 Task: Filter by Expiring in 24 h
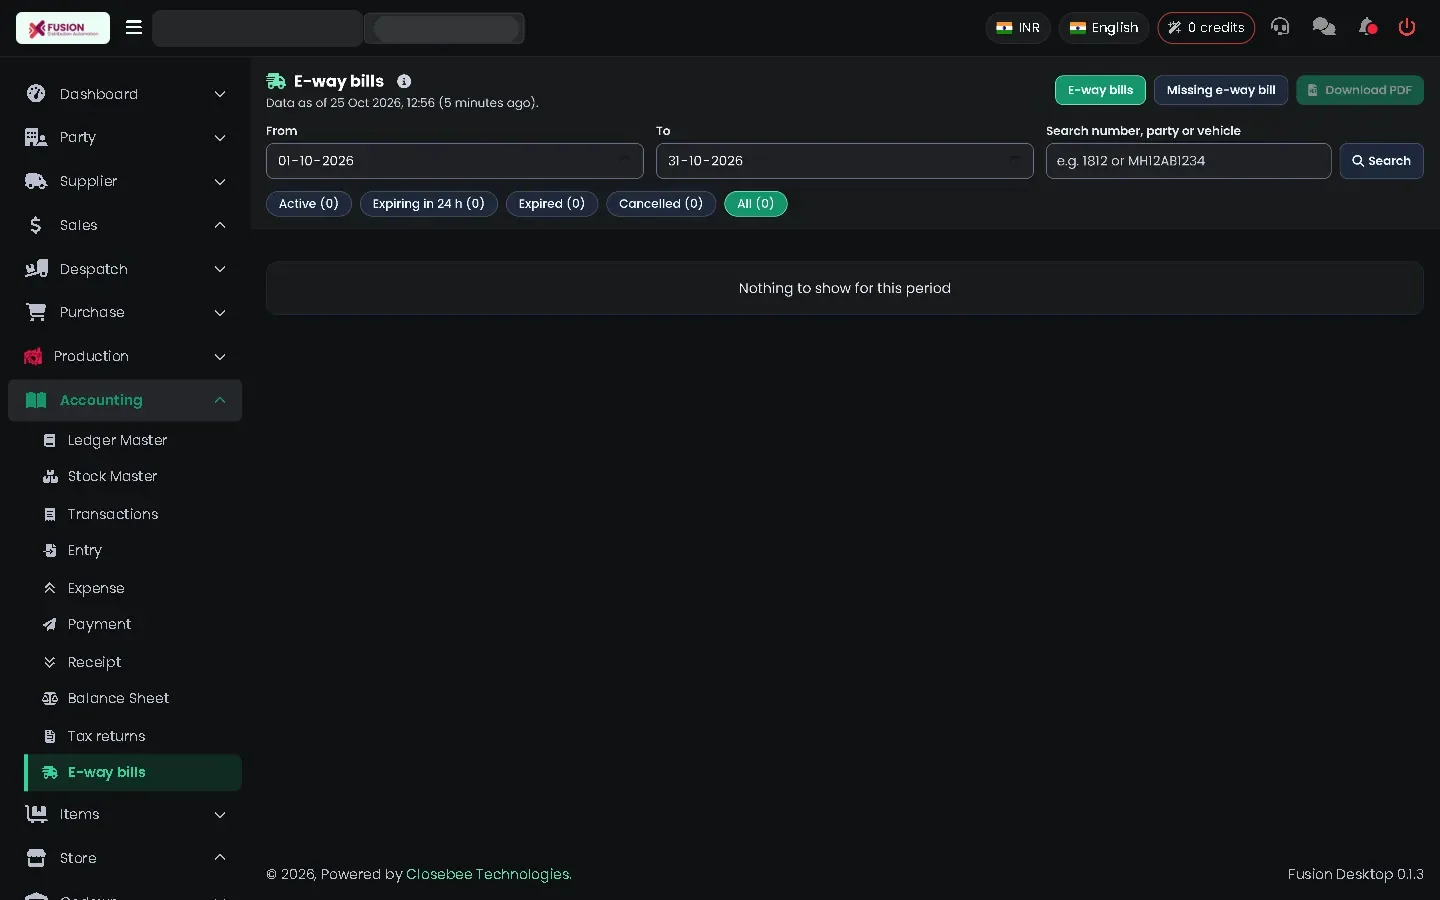[428, 204]
